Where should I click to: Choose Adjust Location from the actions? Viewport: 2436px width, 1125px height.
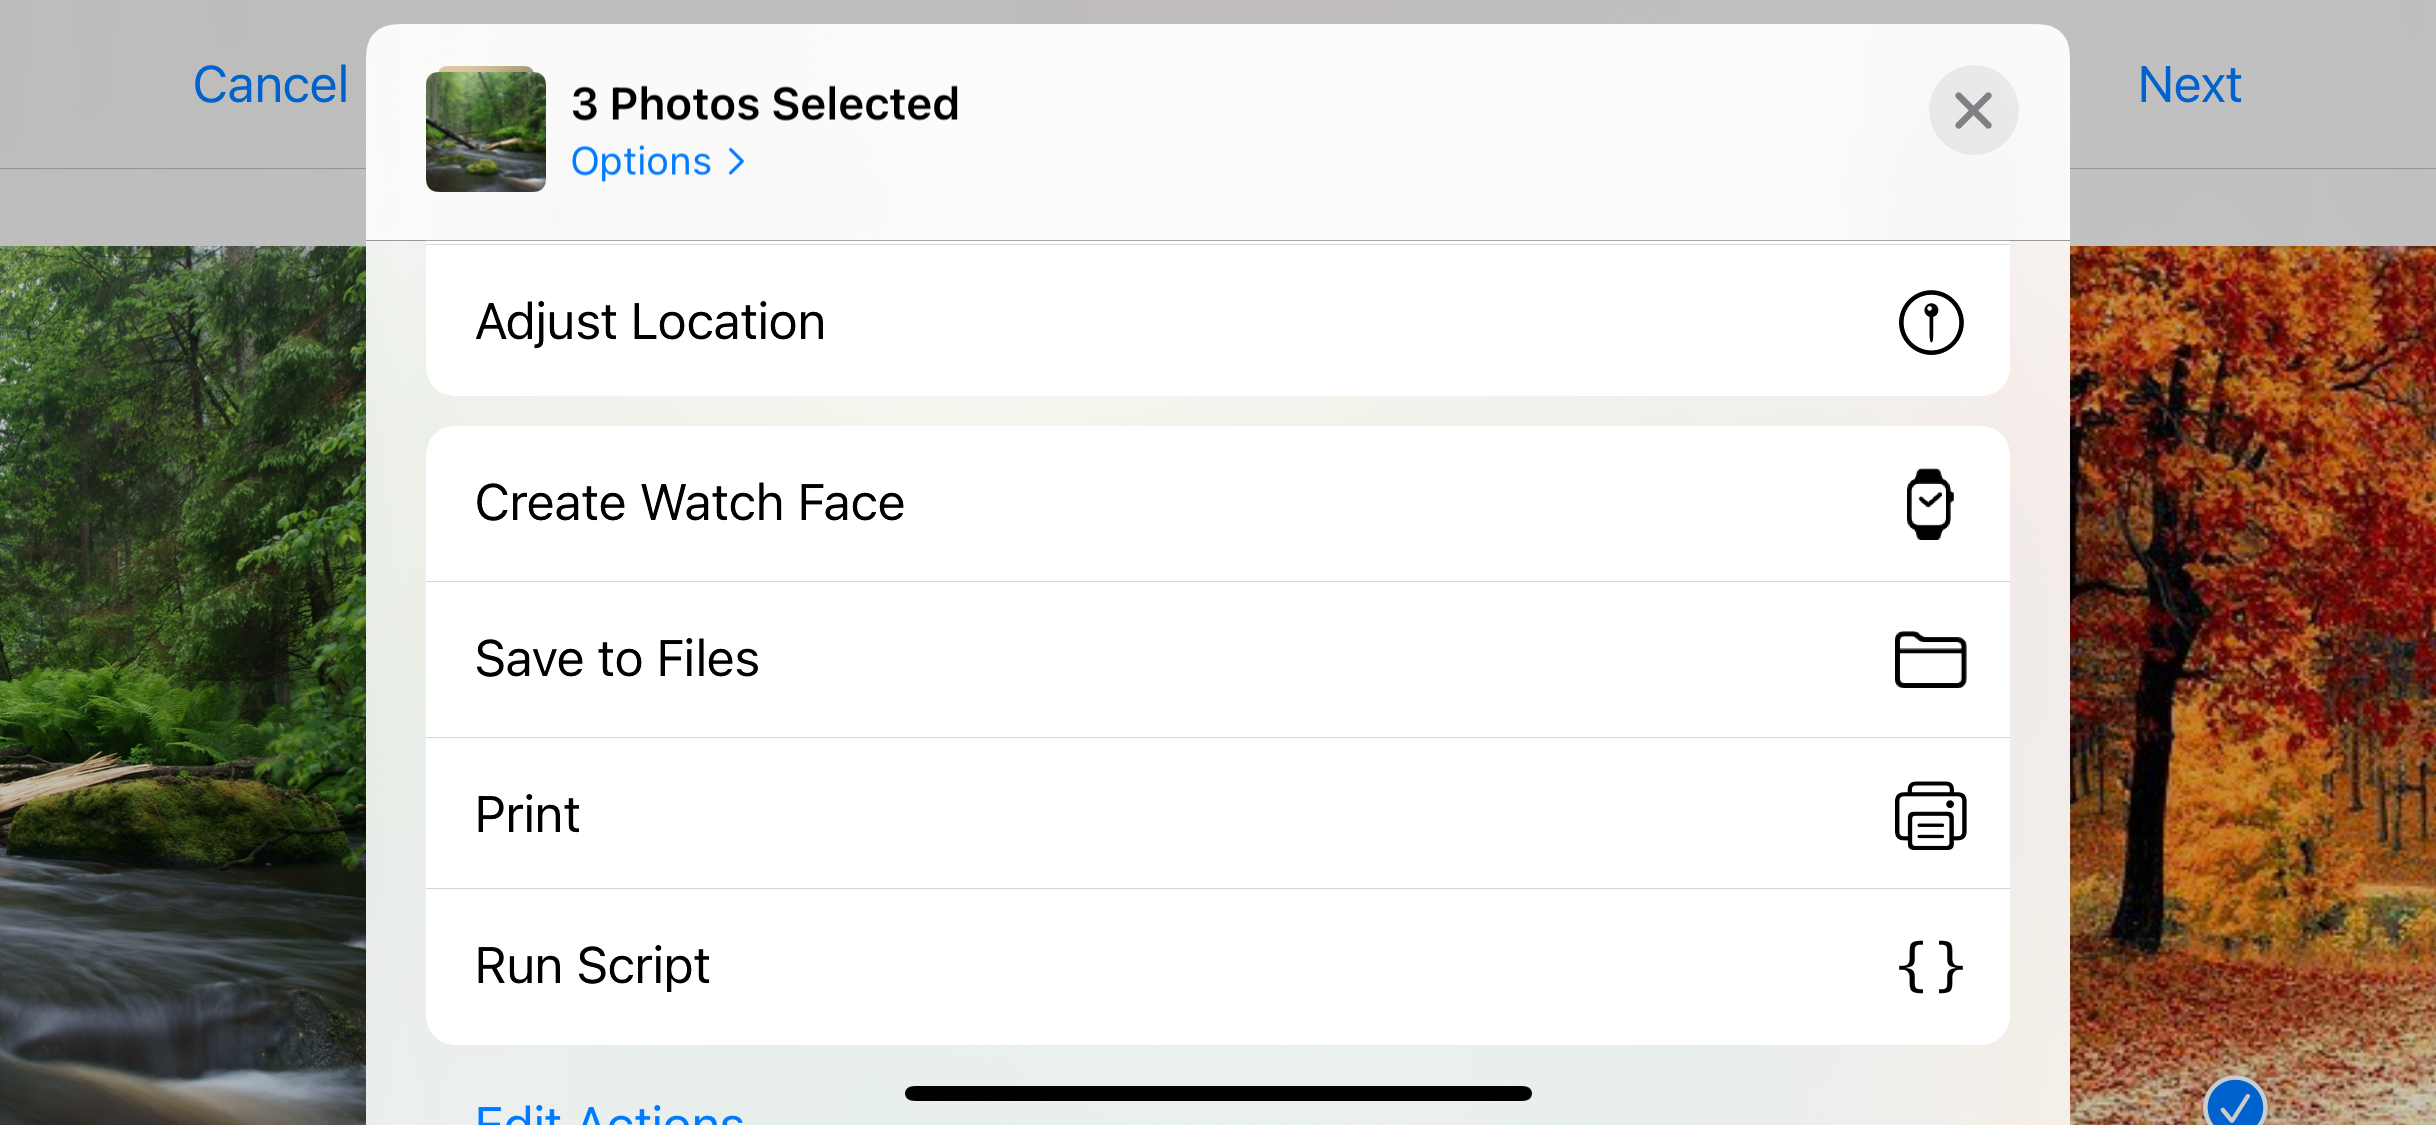click(x=650, y=322)
